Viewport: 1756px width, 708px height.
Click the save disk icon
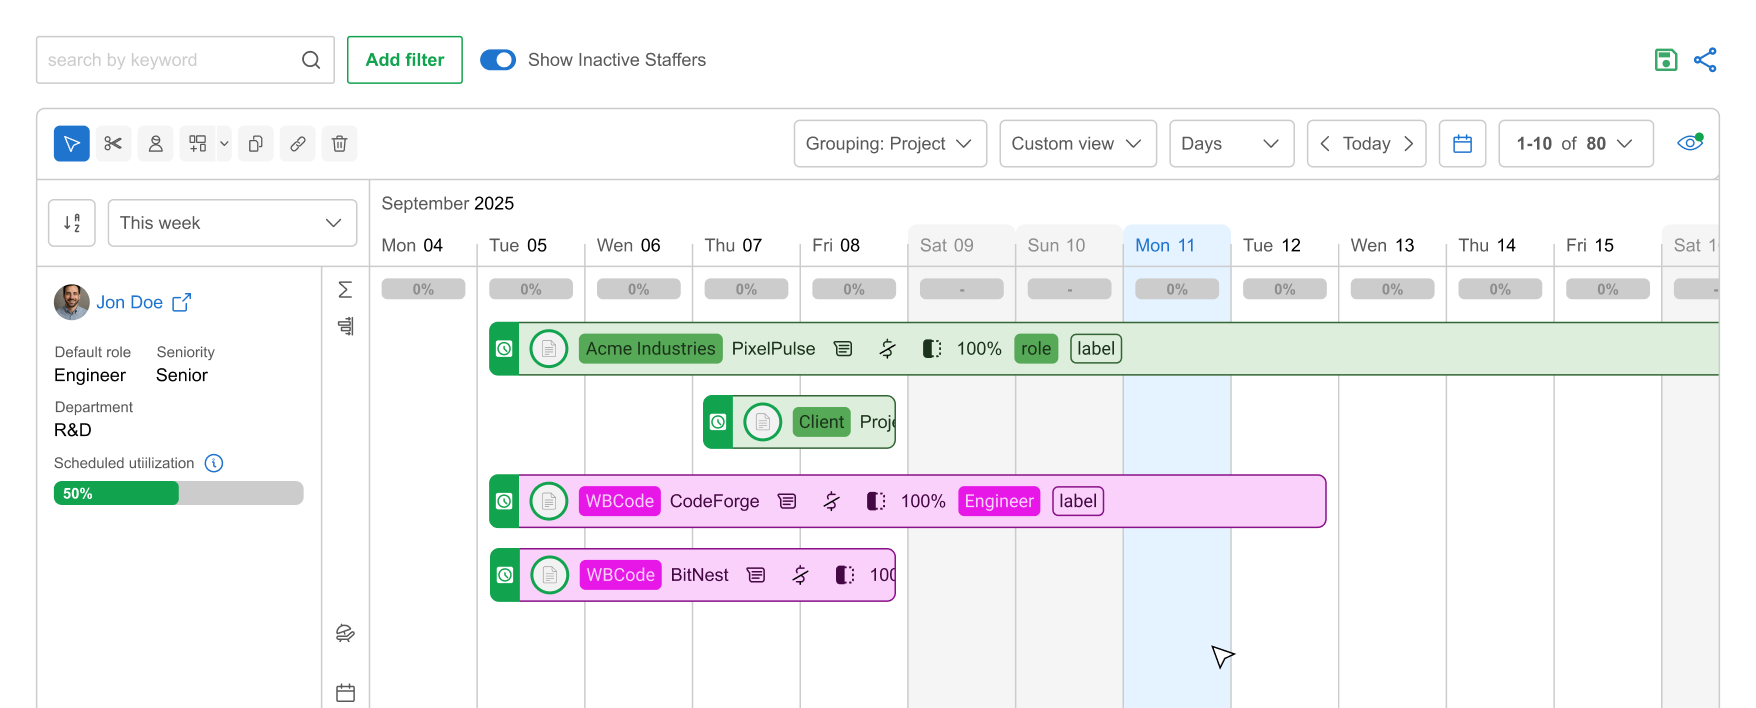pyautogui.click(x=1666, y=60)
